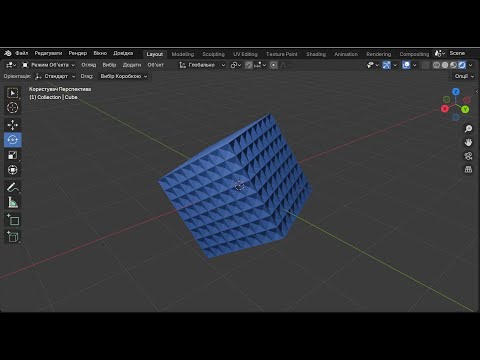Toggle the snap magnet button
This screenshot has height=360, width=480.
click(249, 65)
